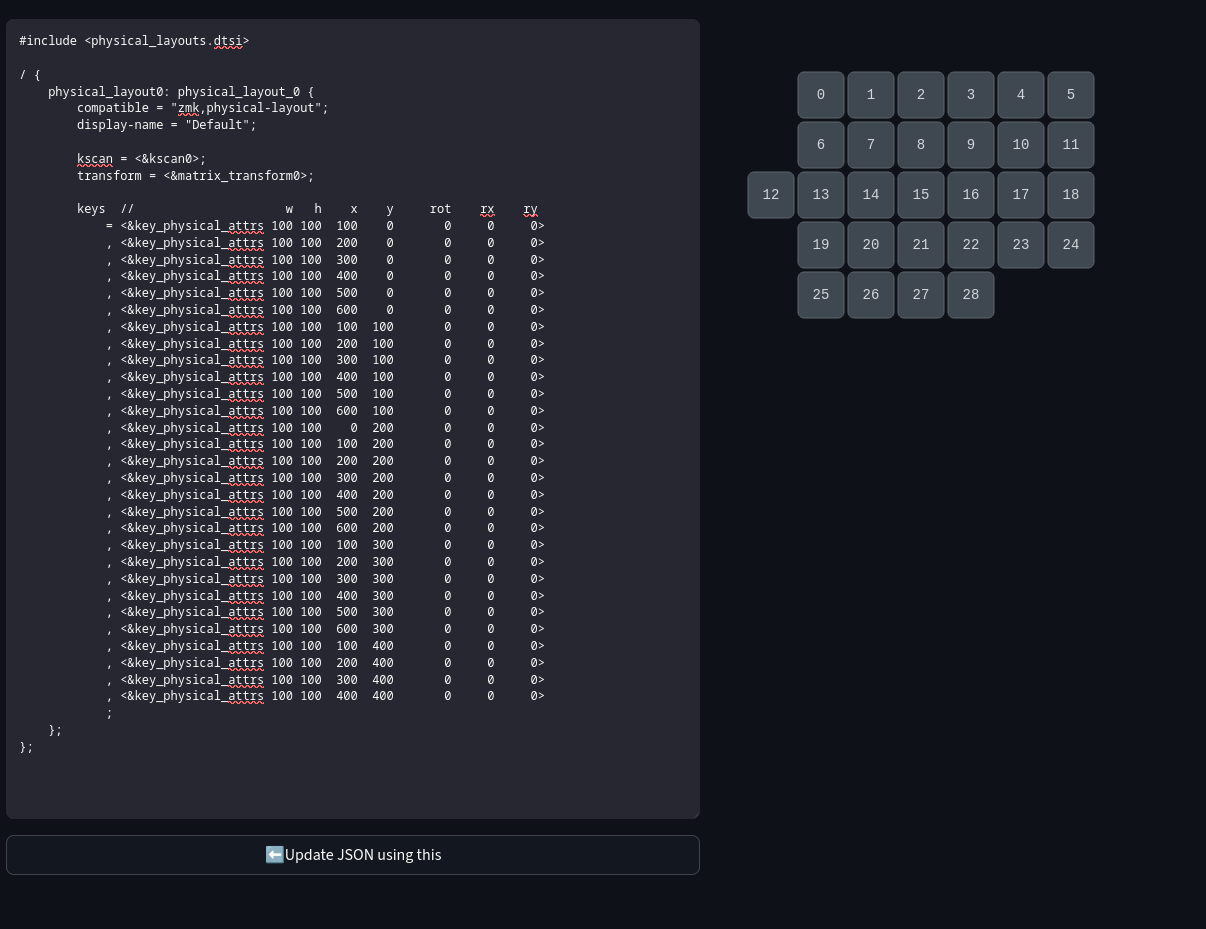Click key 6 in the second row

(x=821, y=145)
